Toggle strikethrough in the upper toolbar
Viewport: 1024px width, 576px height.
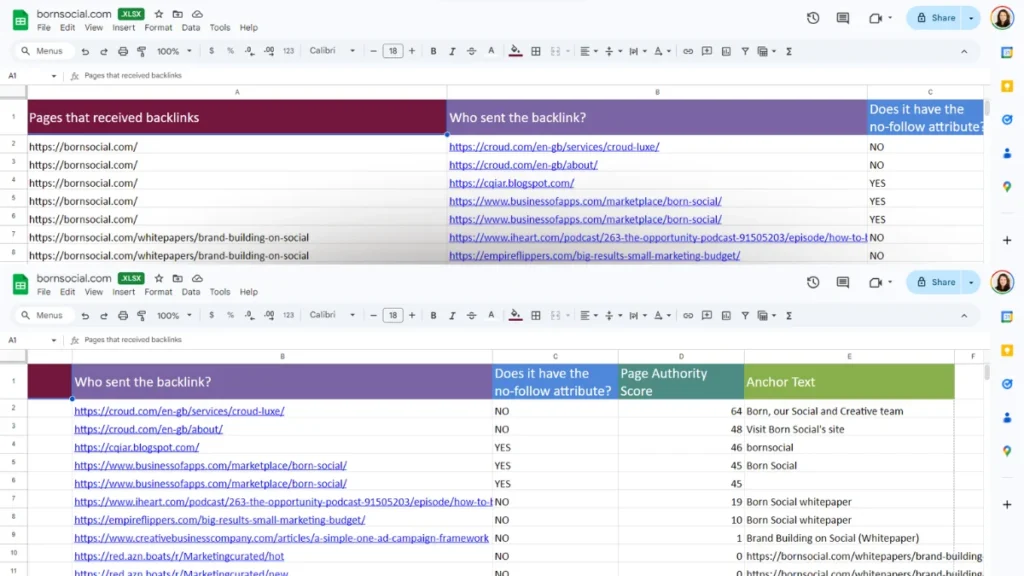[x=471, y=51]
